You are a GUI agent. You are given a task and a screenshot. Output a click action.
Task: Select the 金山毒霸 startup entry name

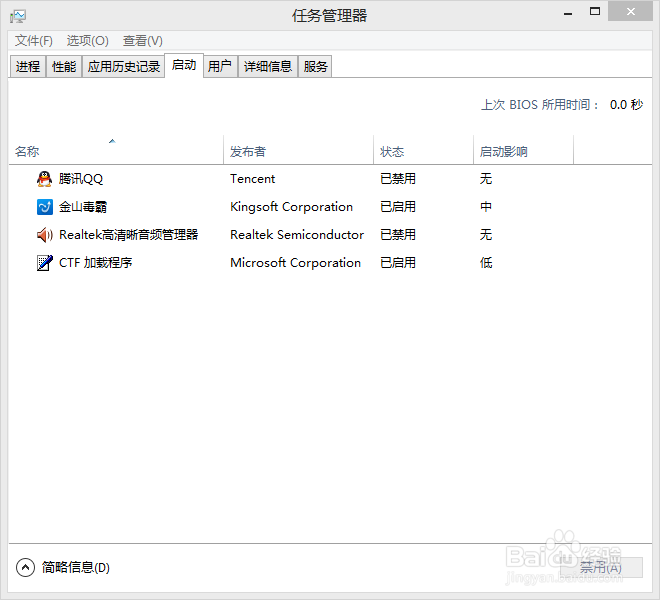tap(83, 207)
